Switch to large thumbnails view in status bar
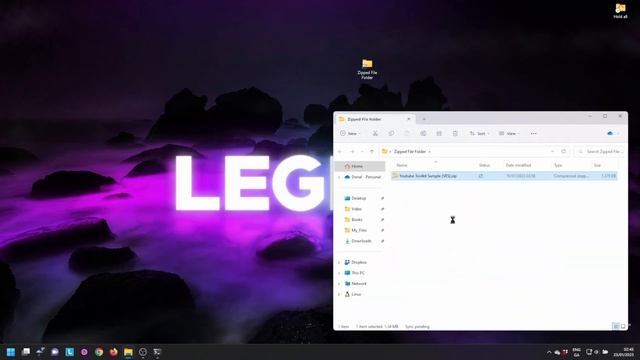The height and width of the screenshot is (360, 640). pyautogui.click(x=623, y=326)
